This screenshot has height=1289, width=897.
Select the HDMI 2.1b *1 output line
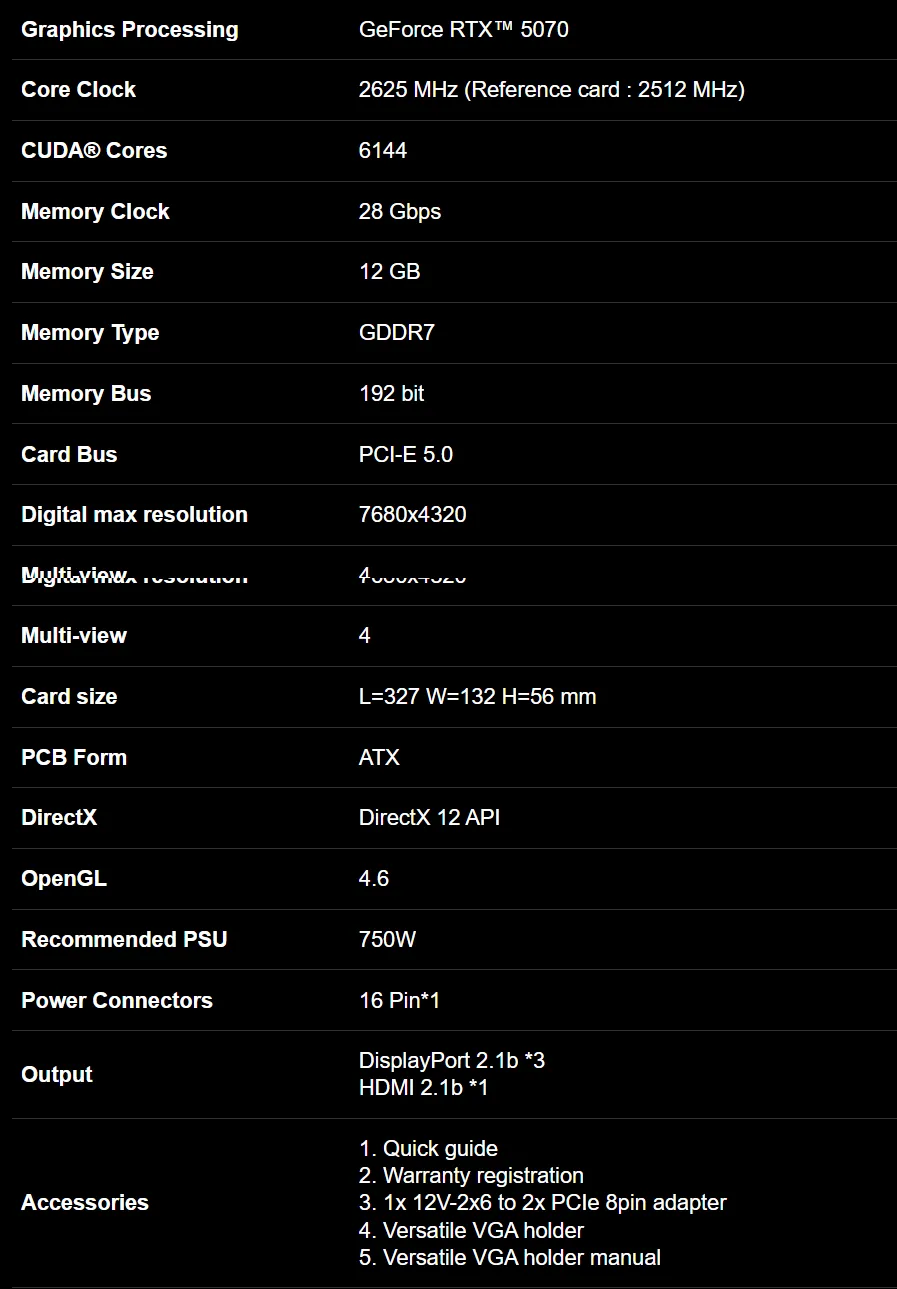(x=424, y=1088)
